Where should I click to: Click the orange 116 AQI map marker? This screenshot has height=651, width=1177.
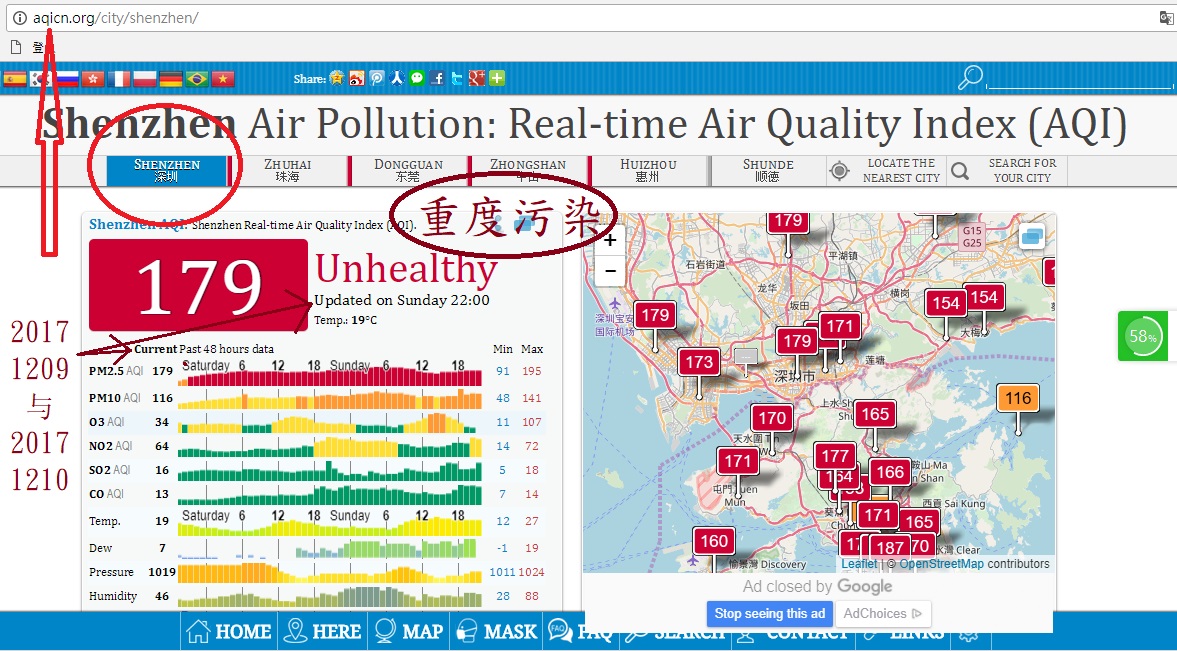pos(1018,399)
